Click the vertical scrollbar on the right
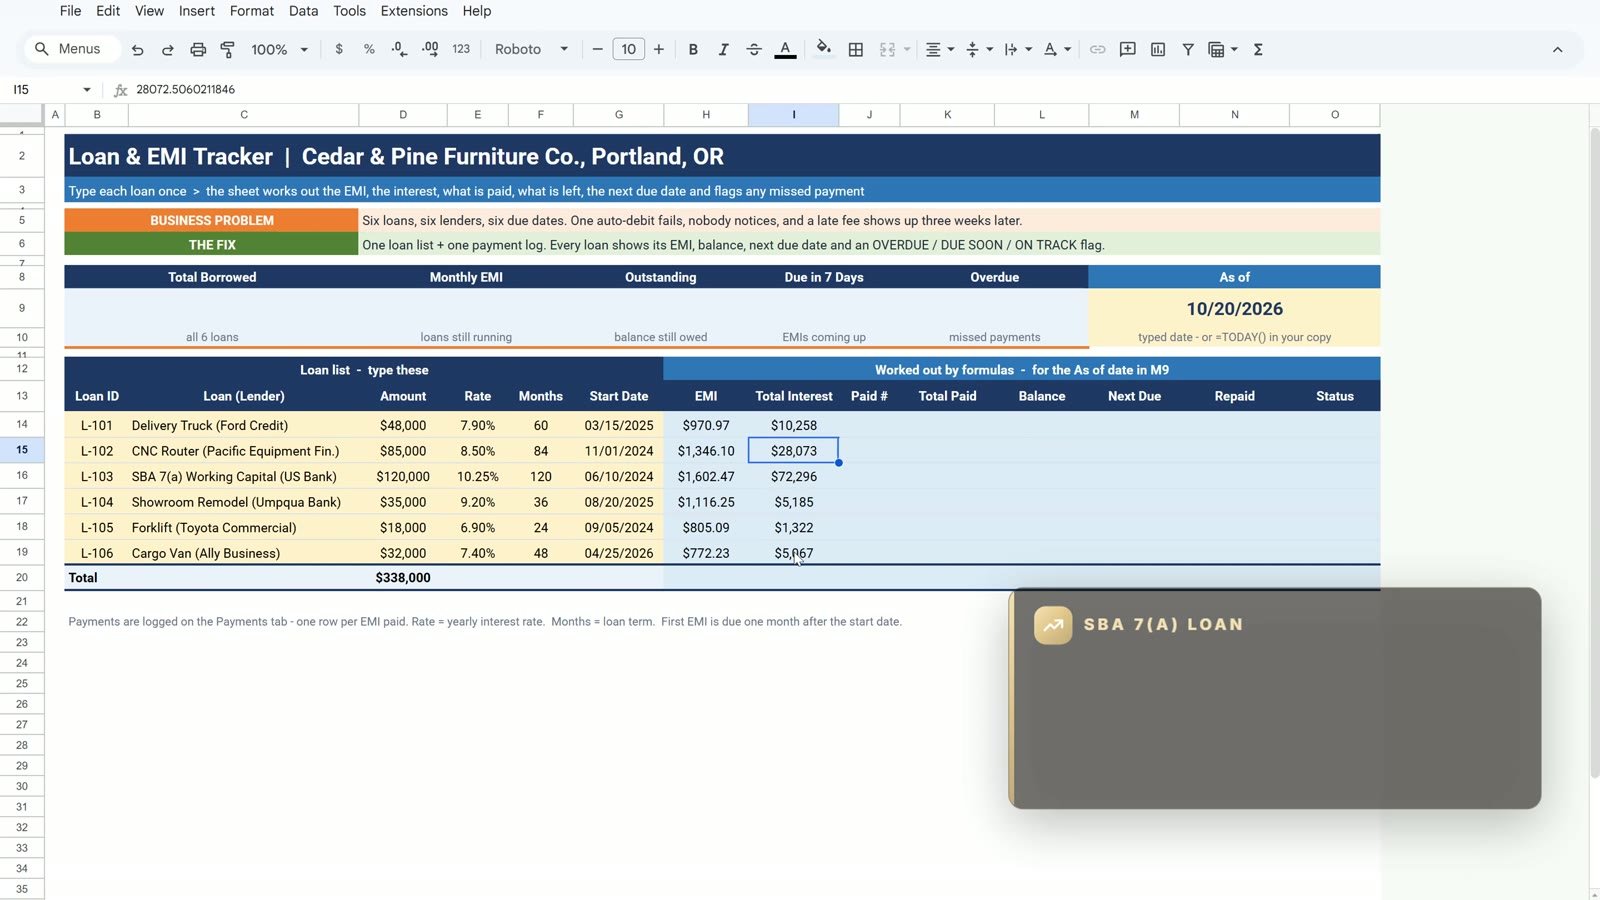This screenshot has height=900, width=1600. [1594, 450]
